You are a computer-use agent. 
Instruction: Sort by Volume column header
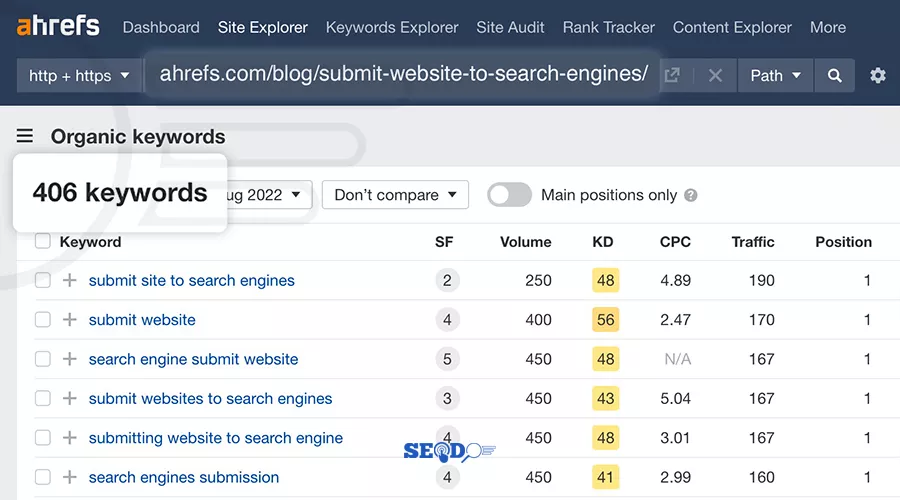[525, 242]
